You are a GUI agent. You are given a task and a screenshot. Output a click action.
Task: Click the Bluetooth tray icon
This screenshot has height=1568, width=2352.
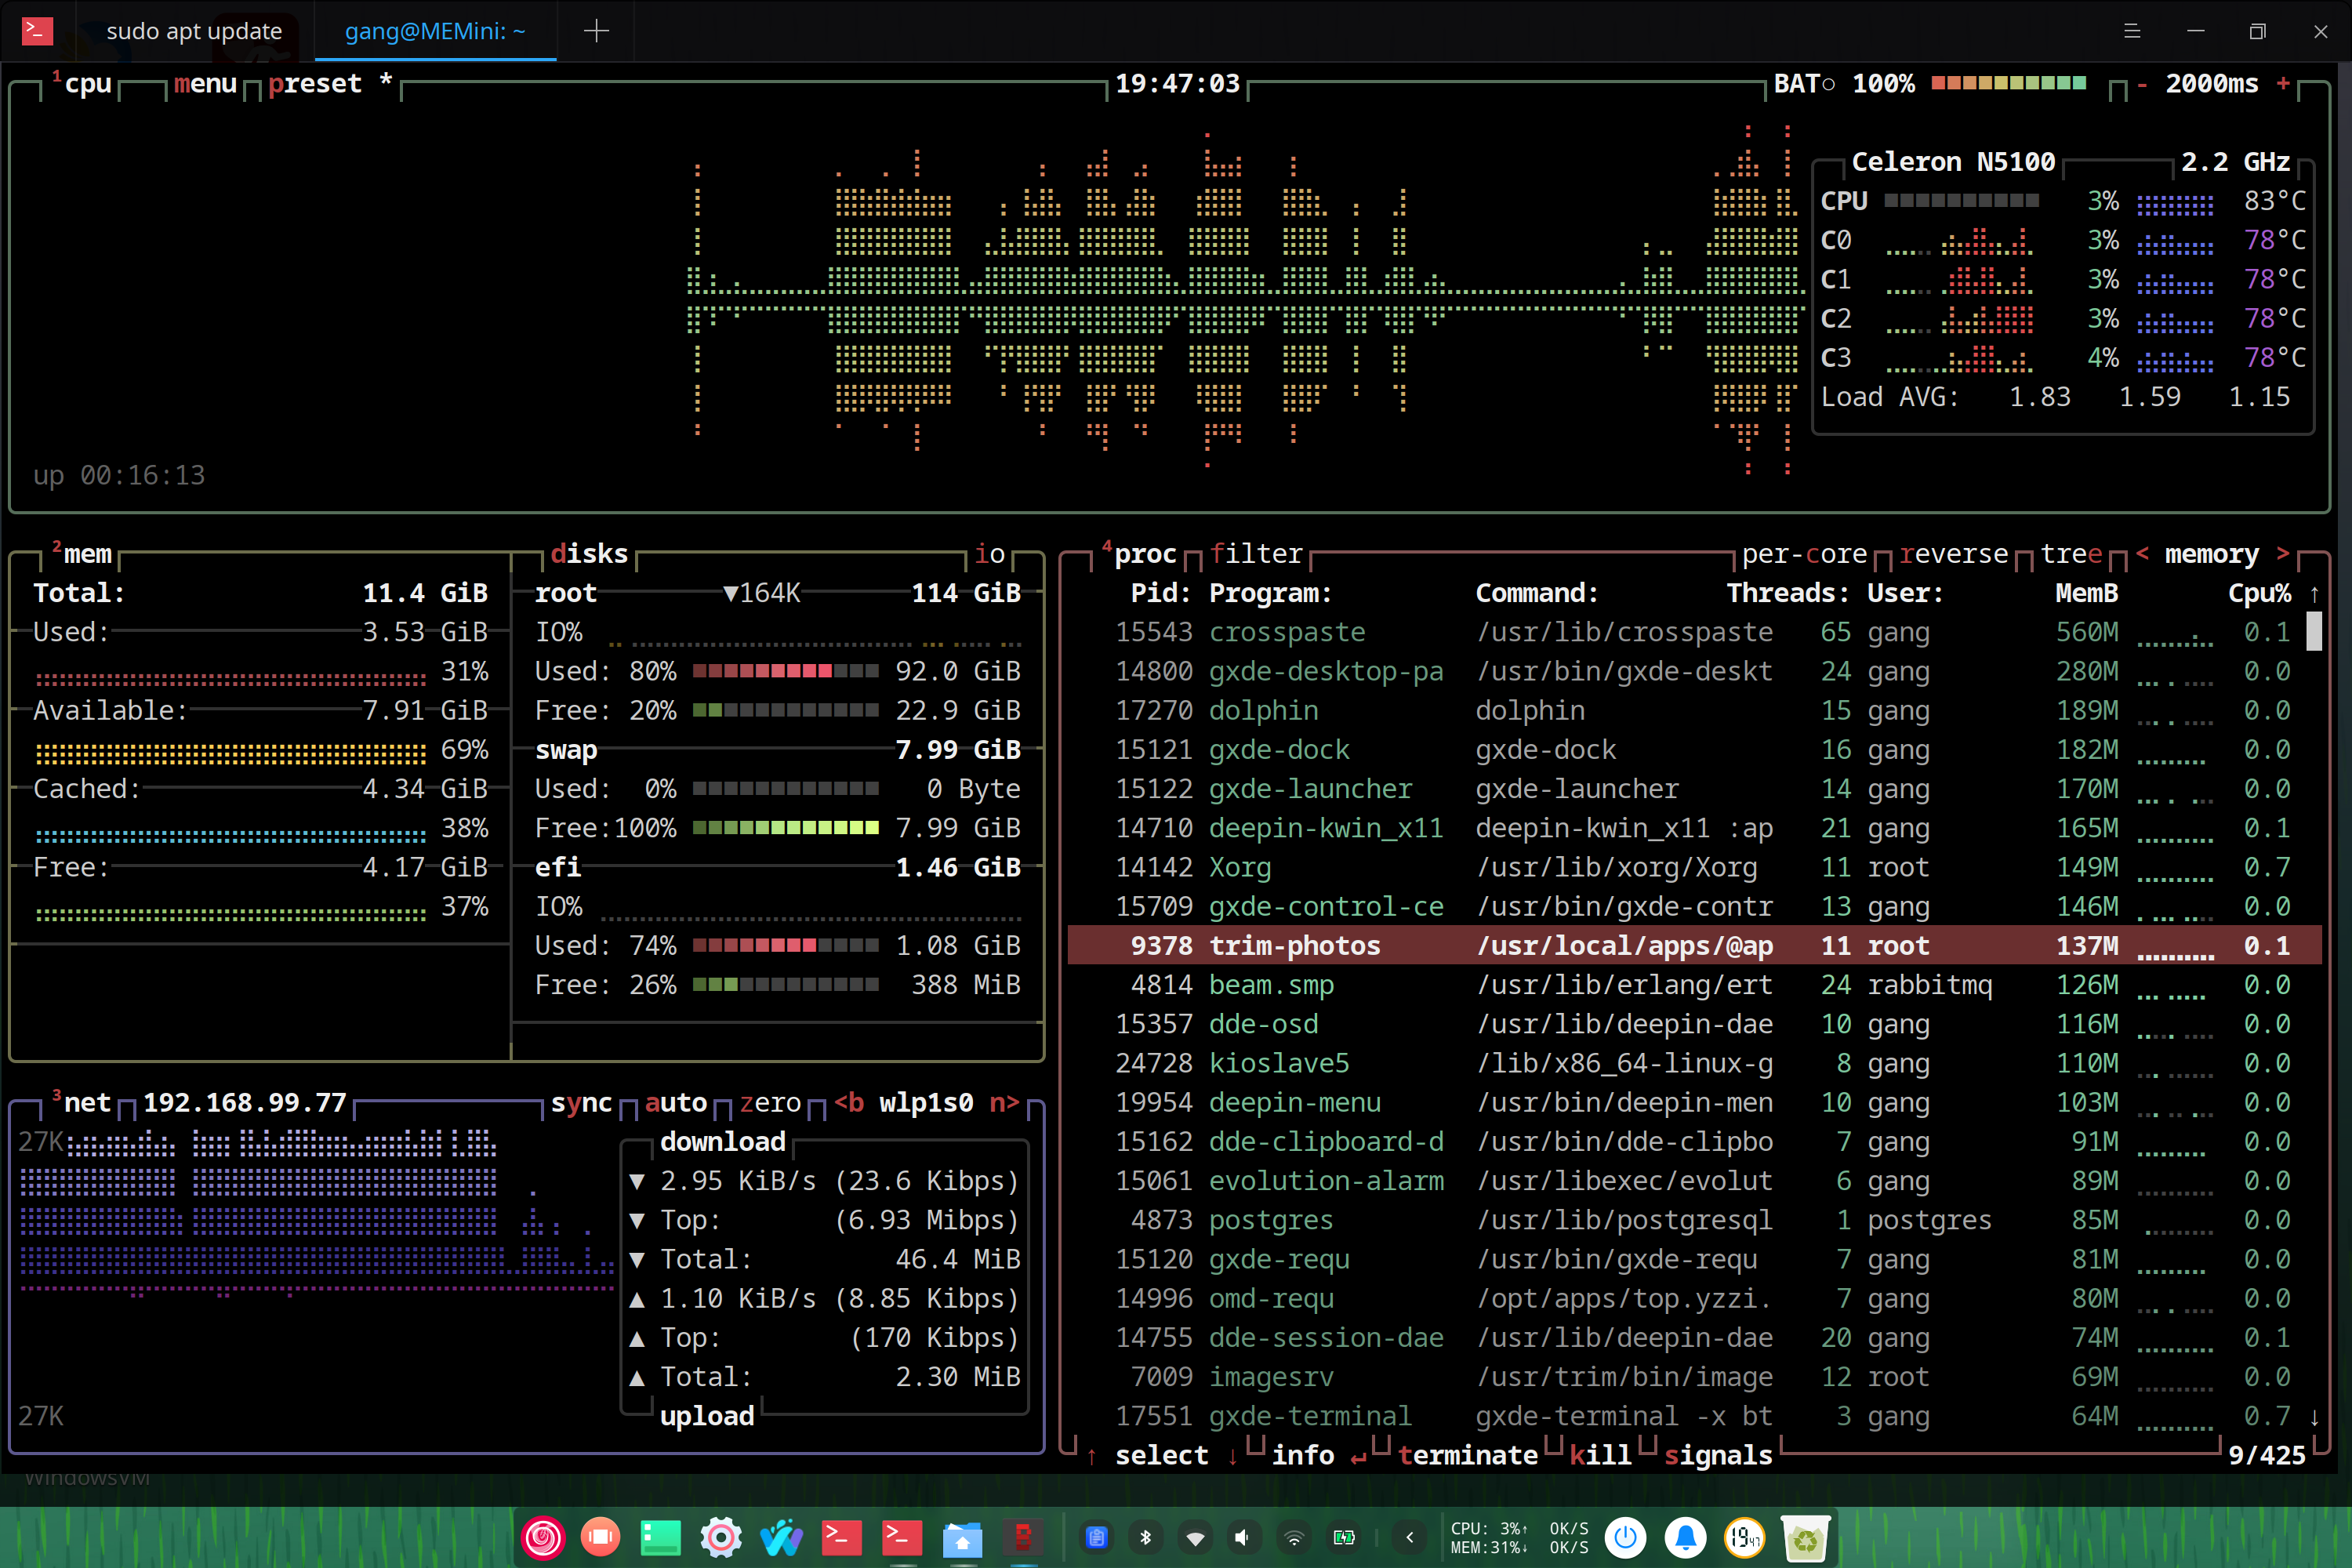coord(1146,1537)
